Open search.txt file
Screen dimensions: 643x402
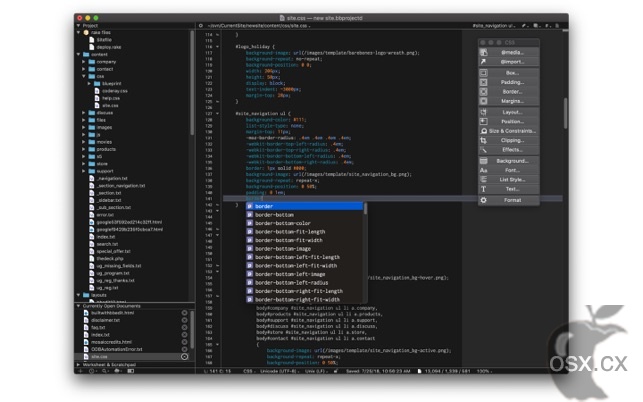107,244
